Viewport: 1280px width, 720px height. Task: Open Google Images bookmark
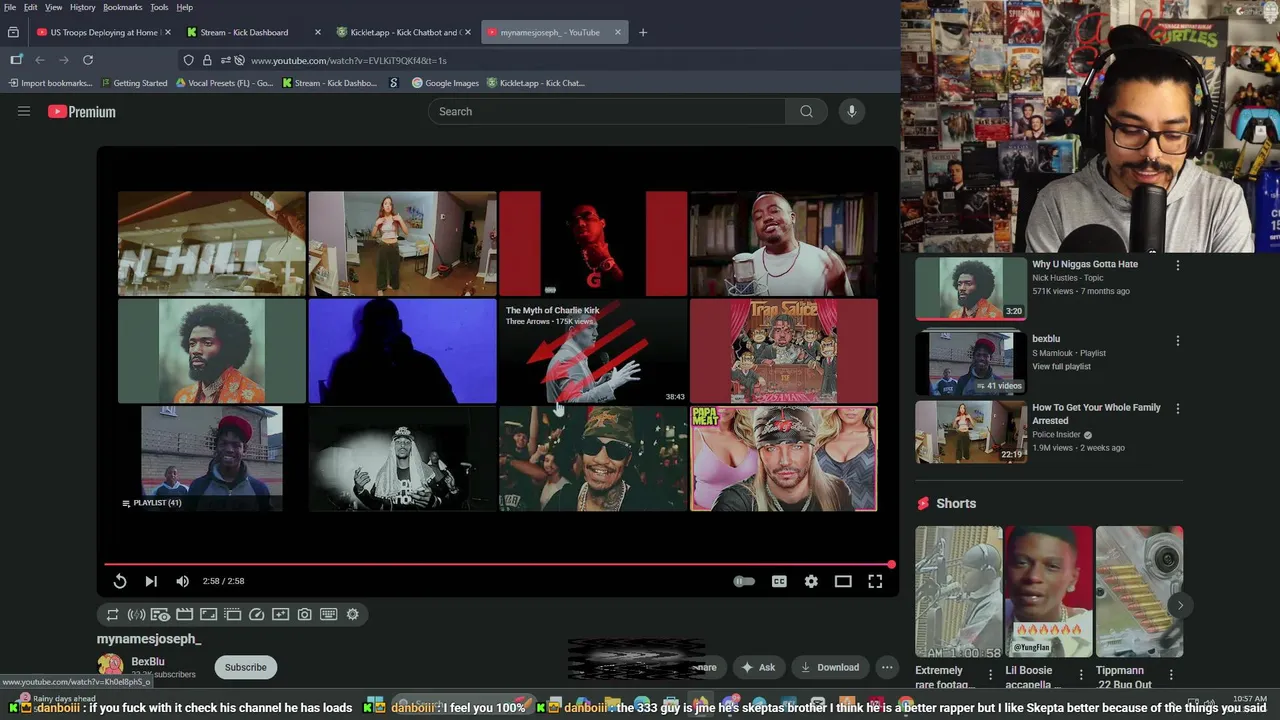(x=445, y=83)
